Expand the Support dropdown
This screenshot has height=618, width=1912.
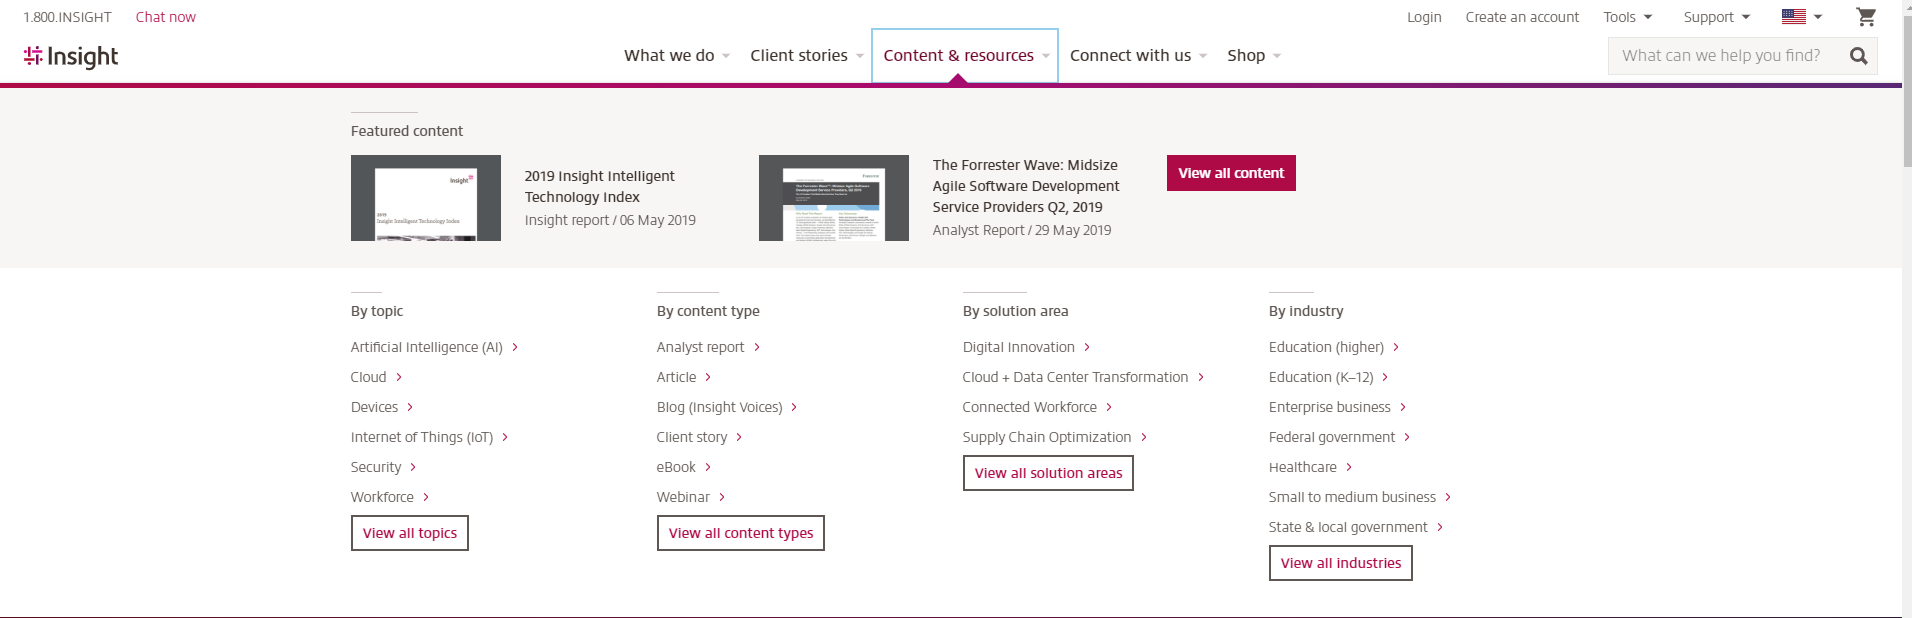(1716, 17)
